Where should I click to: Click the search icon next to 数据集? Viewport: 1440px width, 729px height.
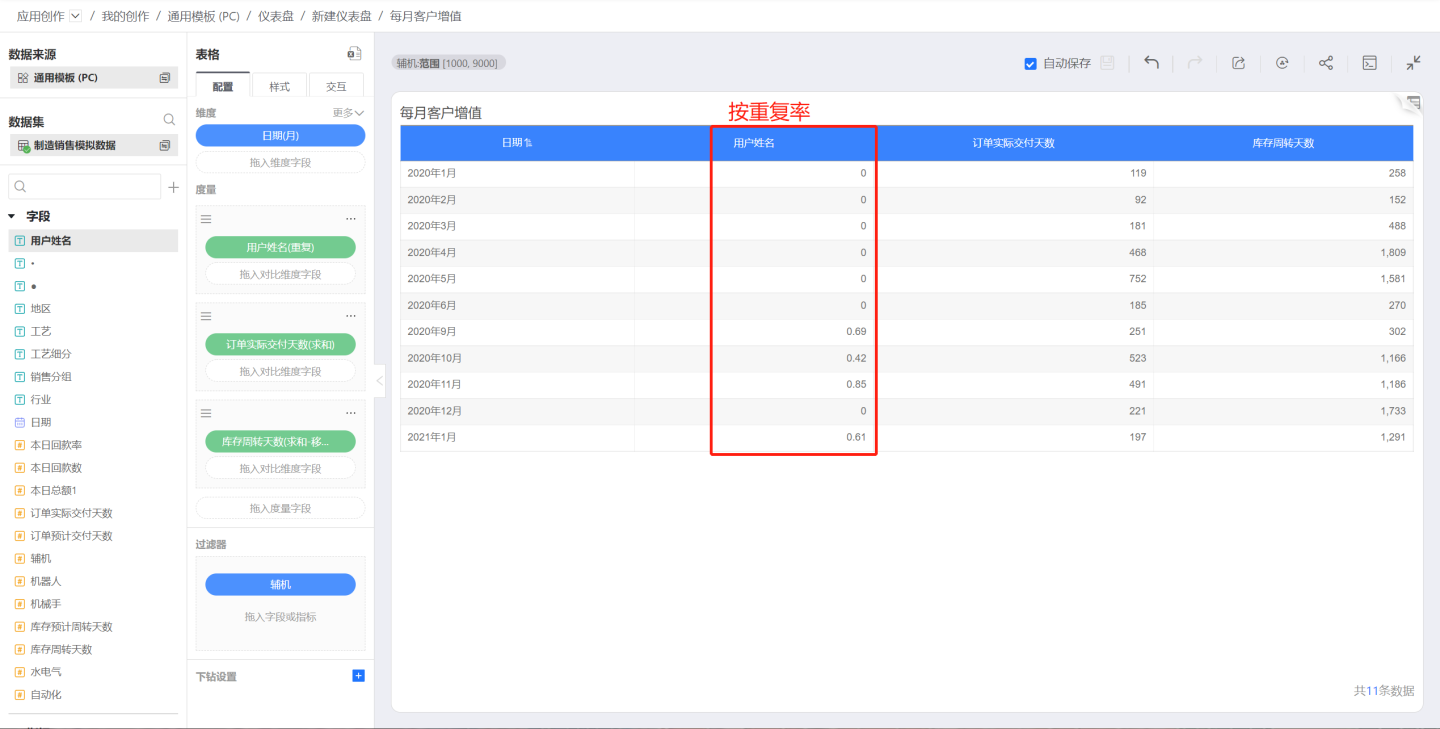(x=169, y=120)
